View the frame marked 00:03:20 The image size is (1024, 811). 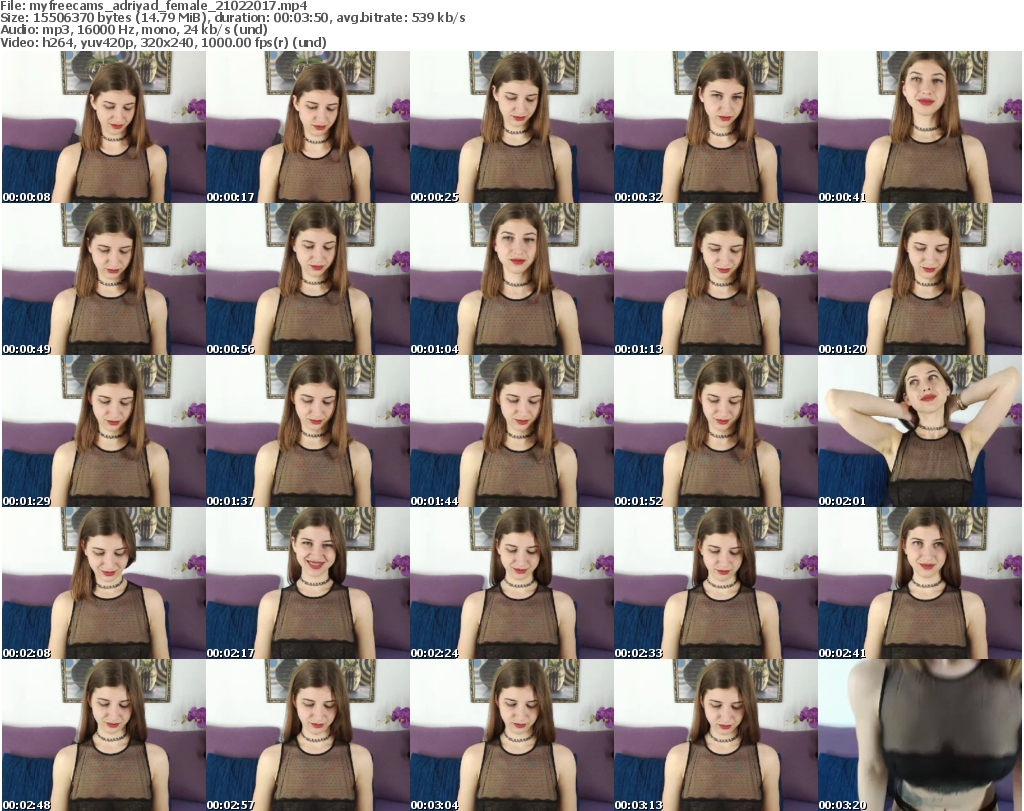click(920, 735)
